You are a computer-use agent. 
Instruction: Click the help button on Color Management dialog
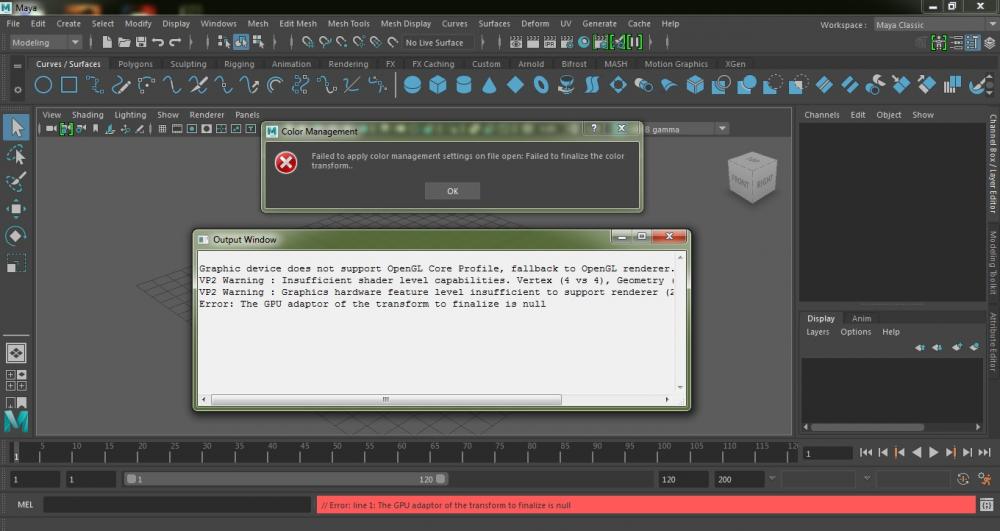point(594,128)
